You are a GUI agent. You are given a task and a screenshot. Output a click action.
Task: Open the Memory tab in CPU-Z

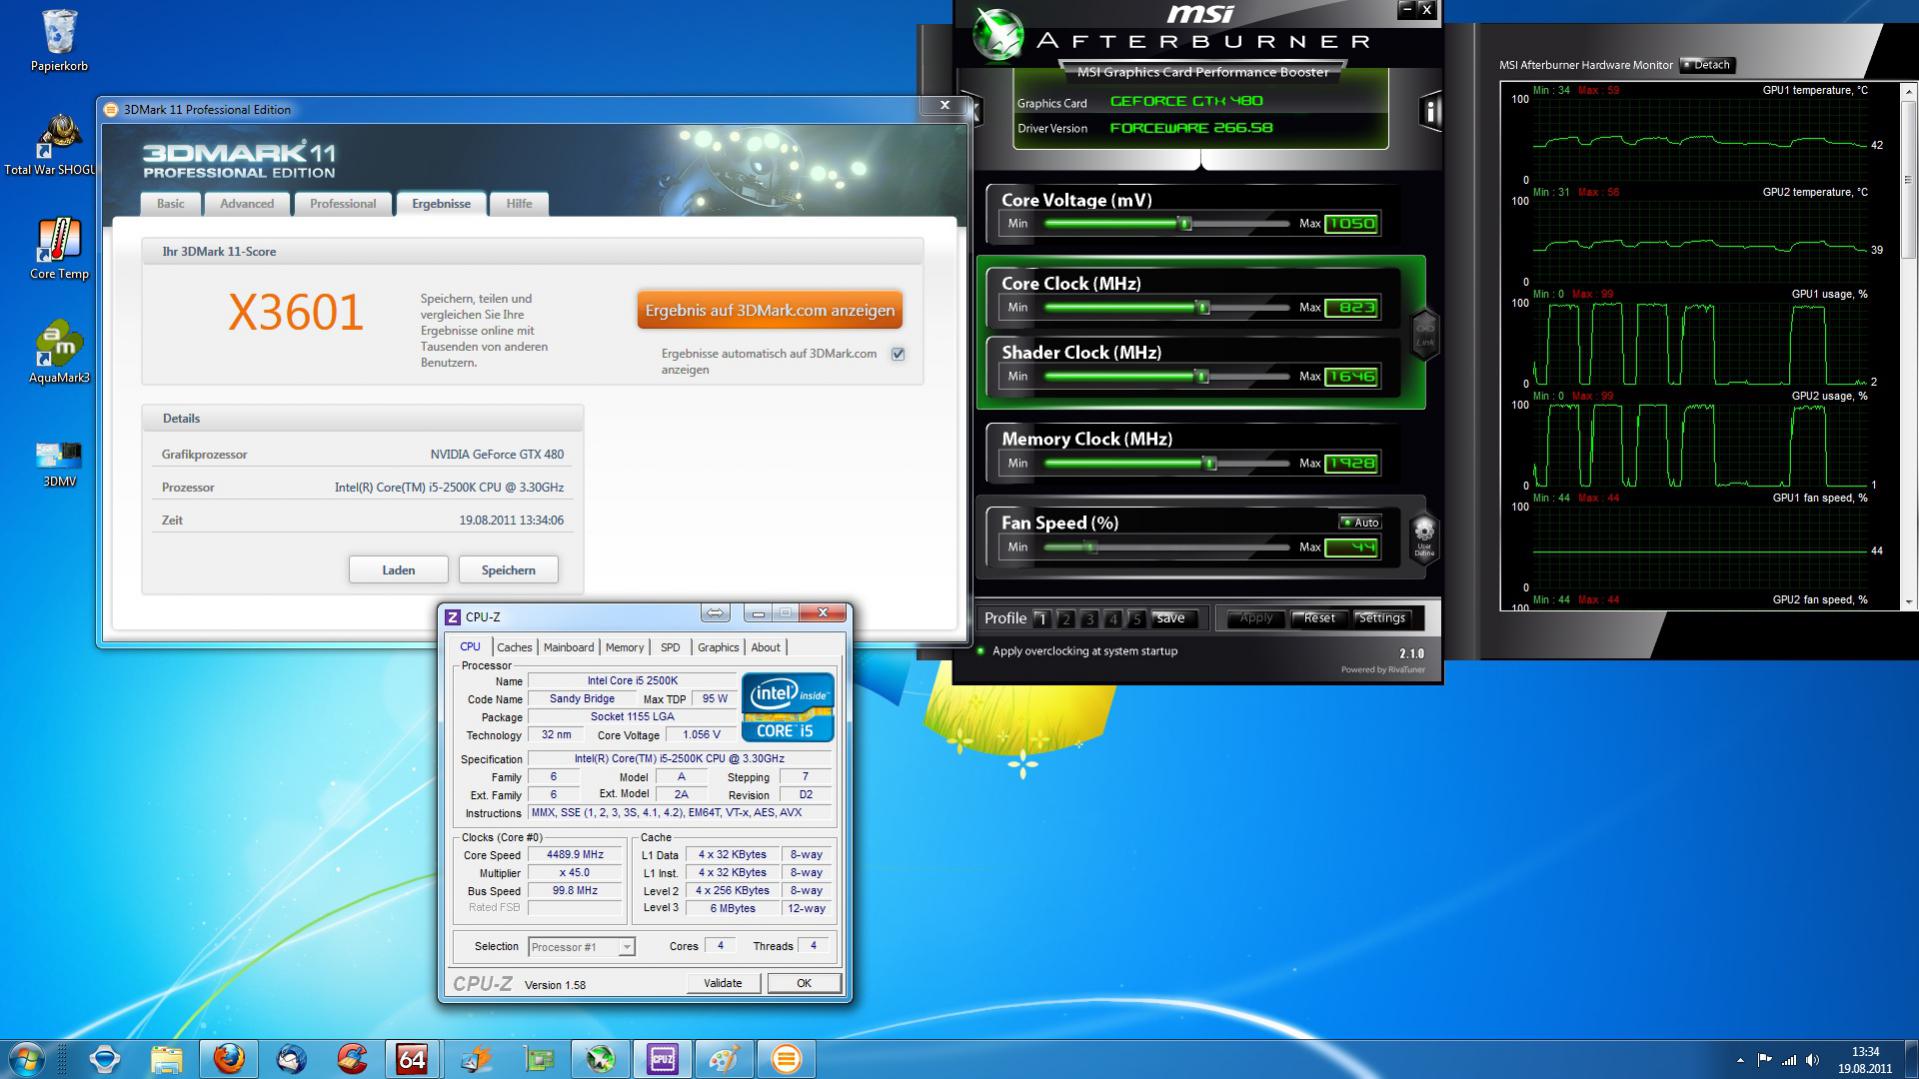624,648
